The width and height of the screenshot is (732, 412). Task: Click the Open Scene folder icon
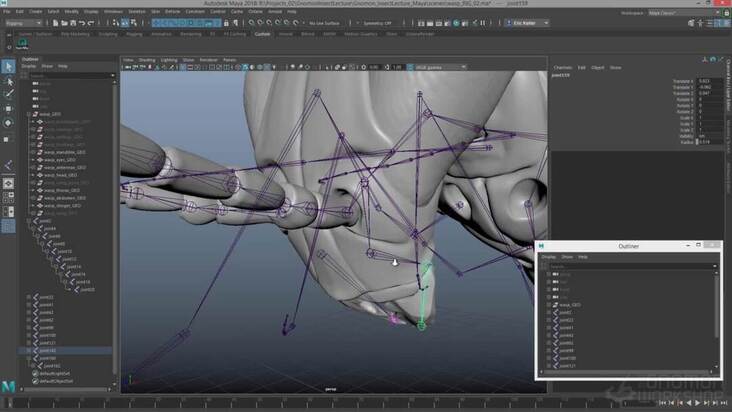pyautogui.click(x=64, y=23)
